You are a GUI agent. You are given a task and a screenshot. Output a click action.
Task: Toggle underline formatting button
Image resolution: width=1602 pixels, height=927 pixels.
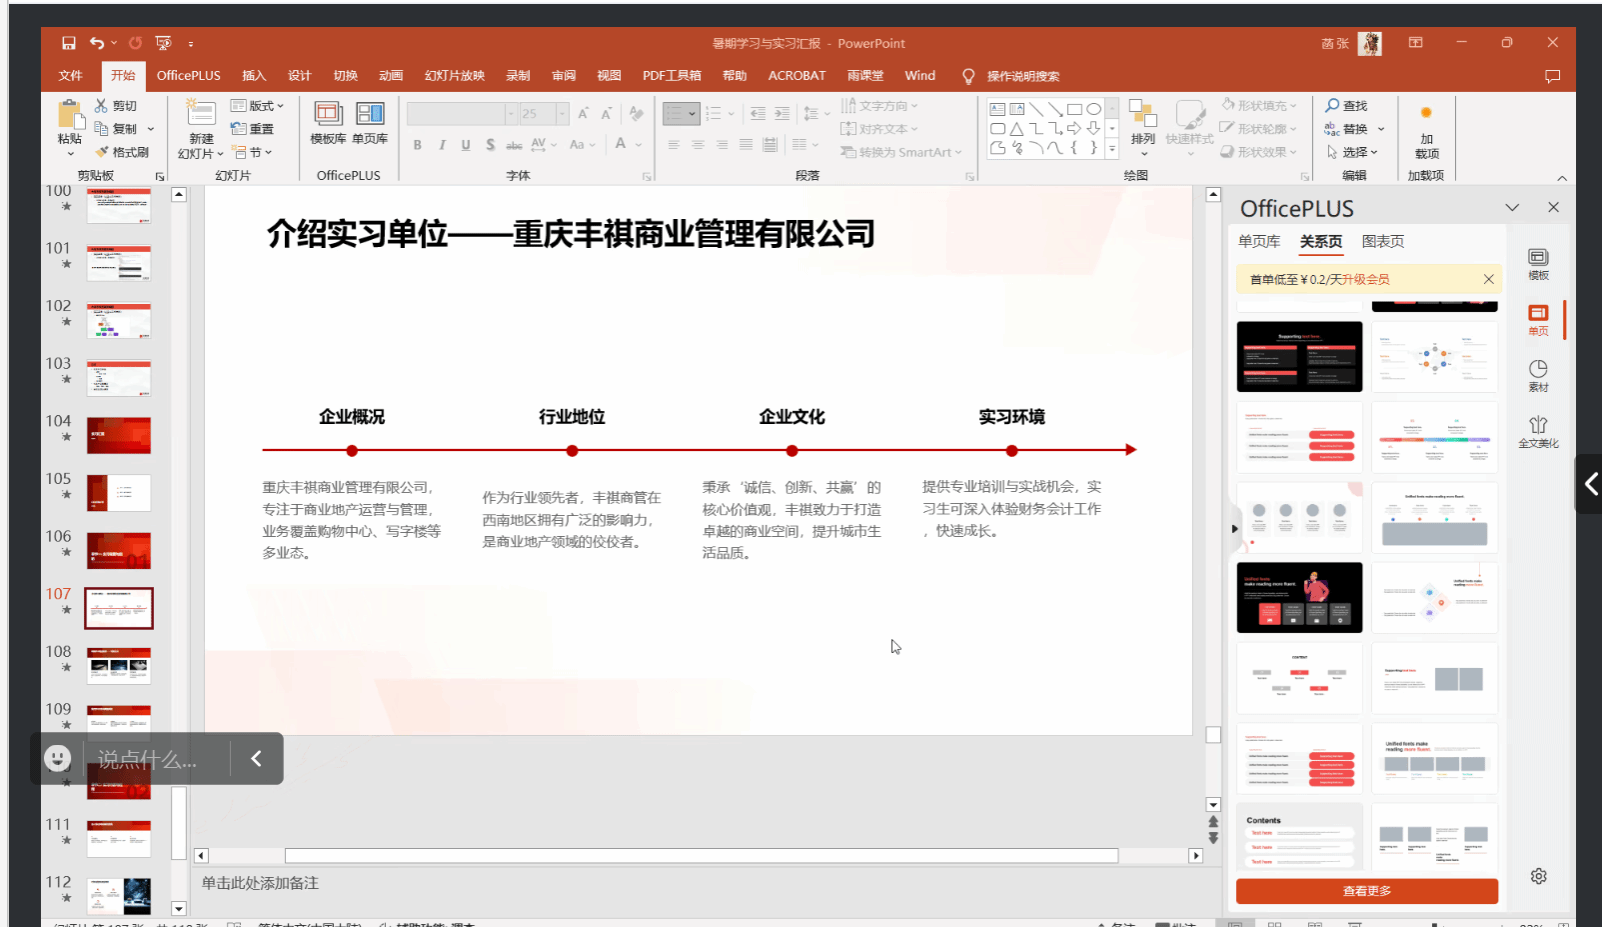(x=466, y=145)
